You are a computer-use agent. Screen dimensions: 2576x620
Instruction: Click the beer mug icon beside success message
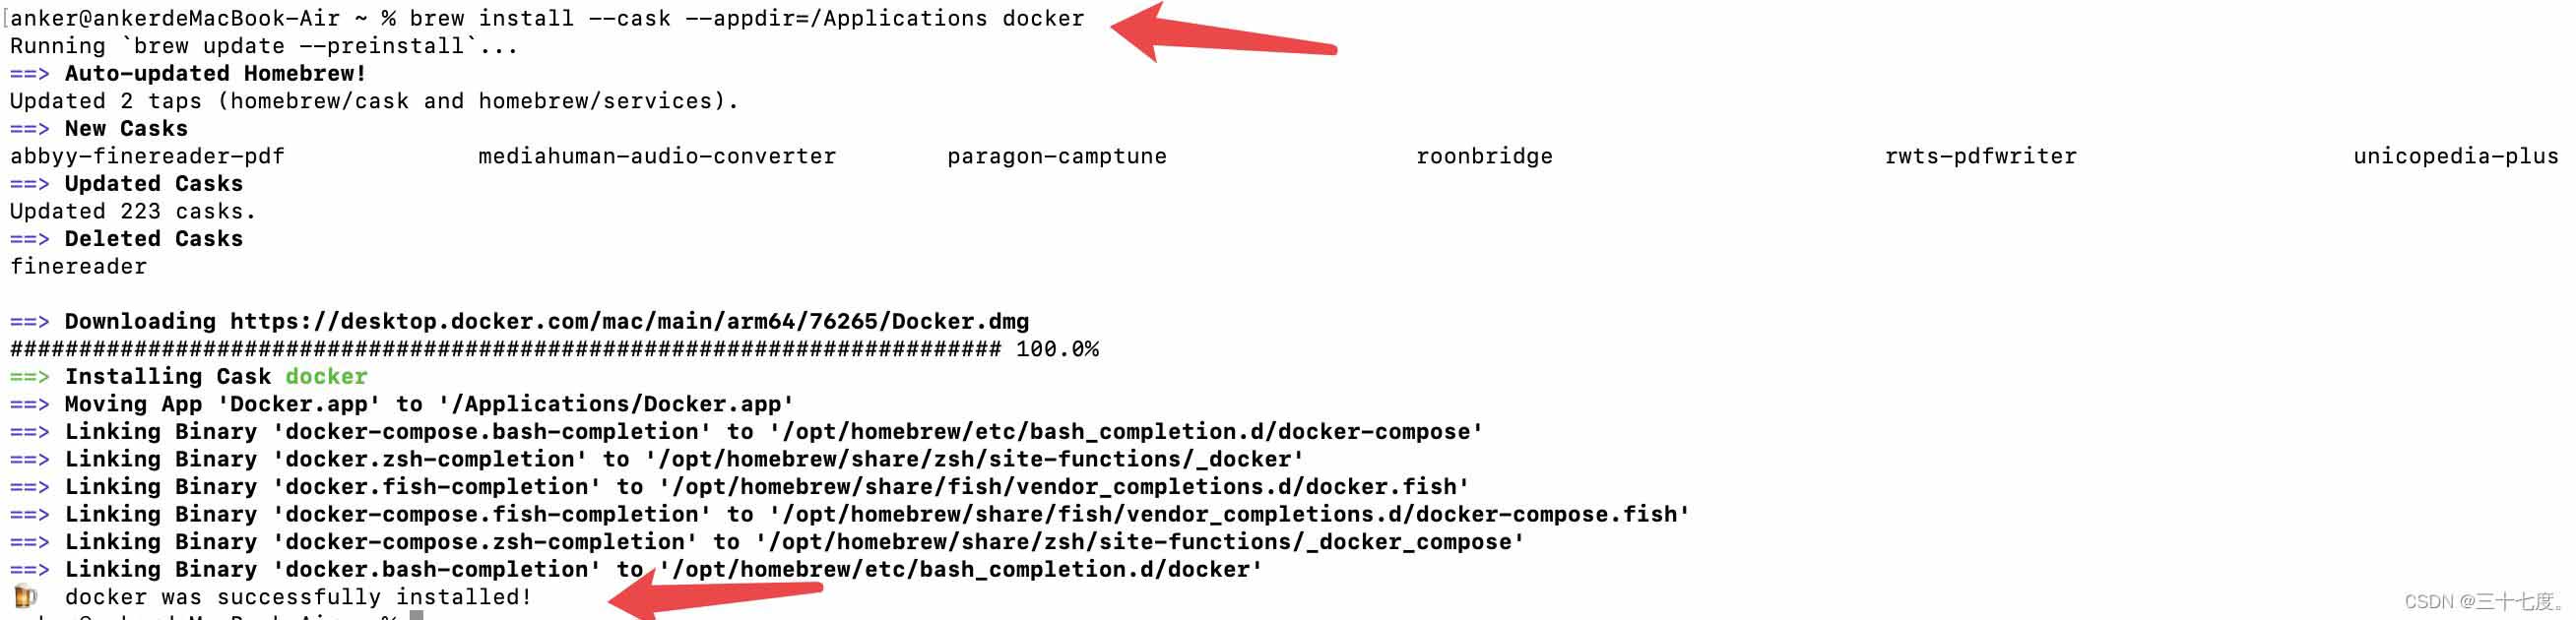25,597
